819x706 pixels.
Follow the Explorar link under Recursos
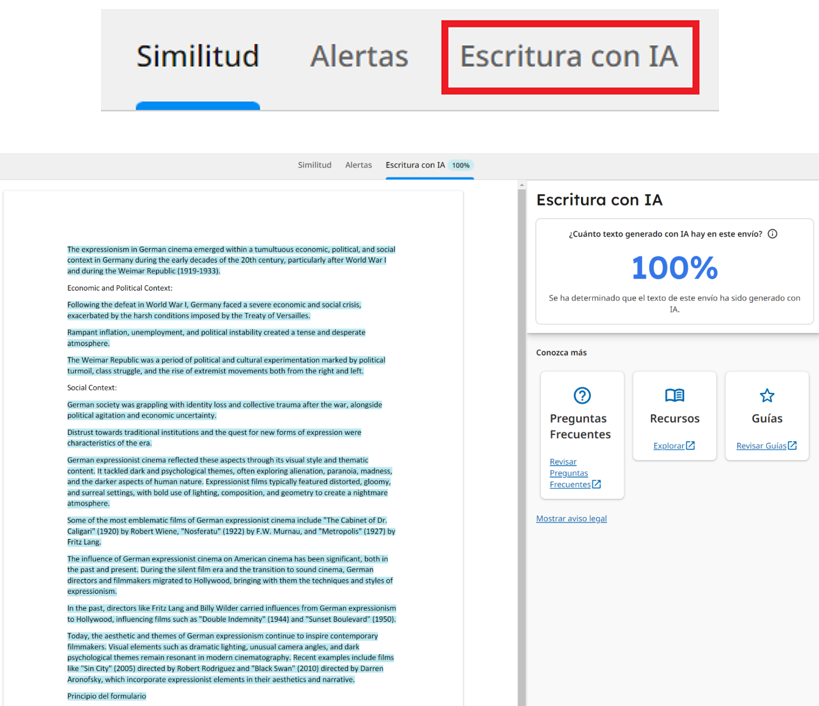(x=668, y=446)
